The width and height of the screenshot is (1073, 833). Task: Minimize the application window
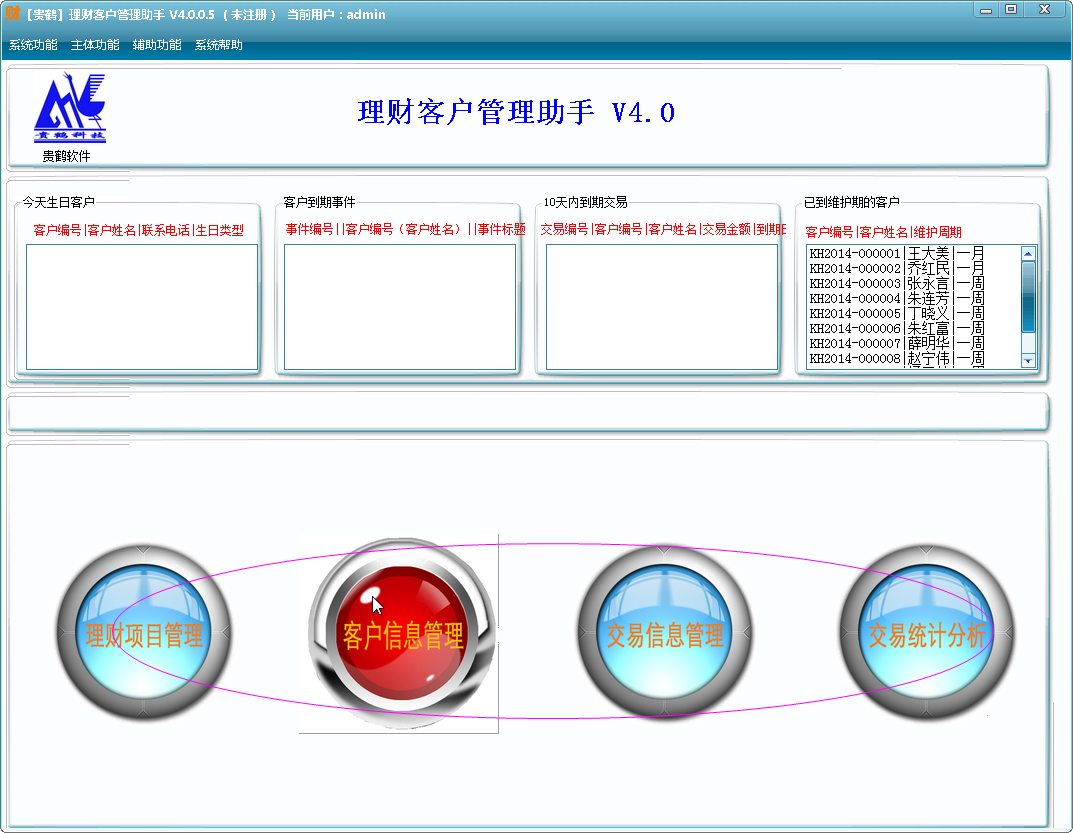pyautogui.click(x=986, y=10)
